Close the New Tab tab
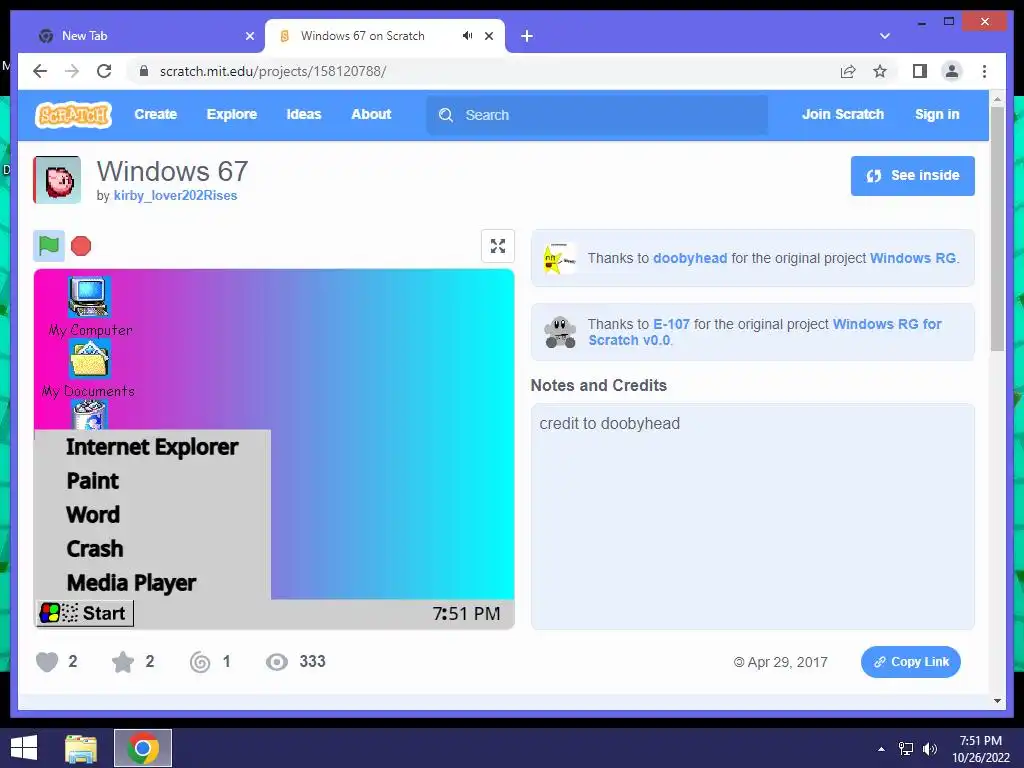This screenshot has height=768, width=1024. 249,36
